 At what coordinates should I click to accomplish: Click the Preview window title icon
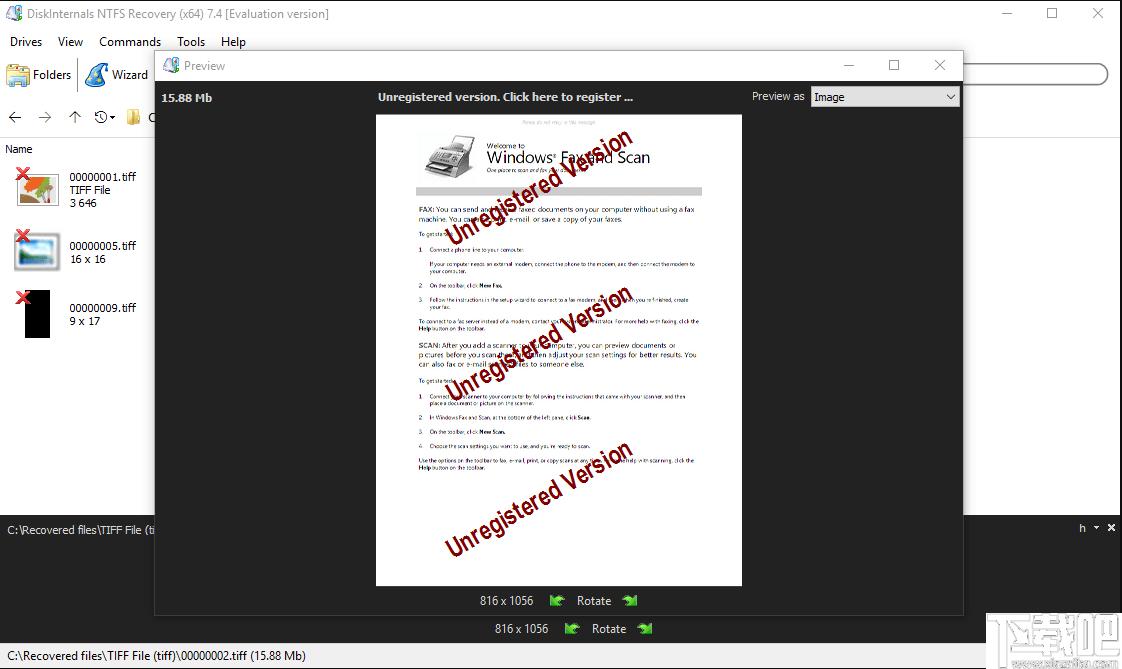pyautogui.click(x=171, y=65)
